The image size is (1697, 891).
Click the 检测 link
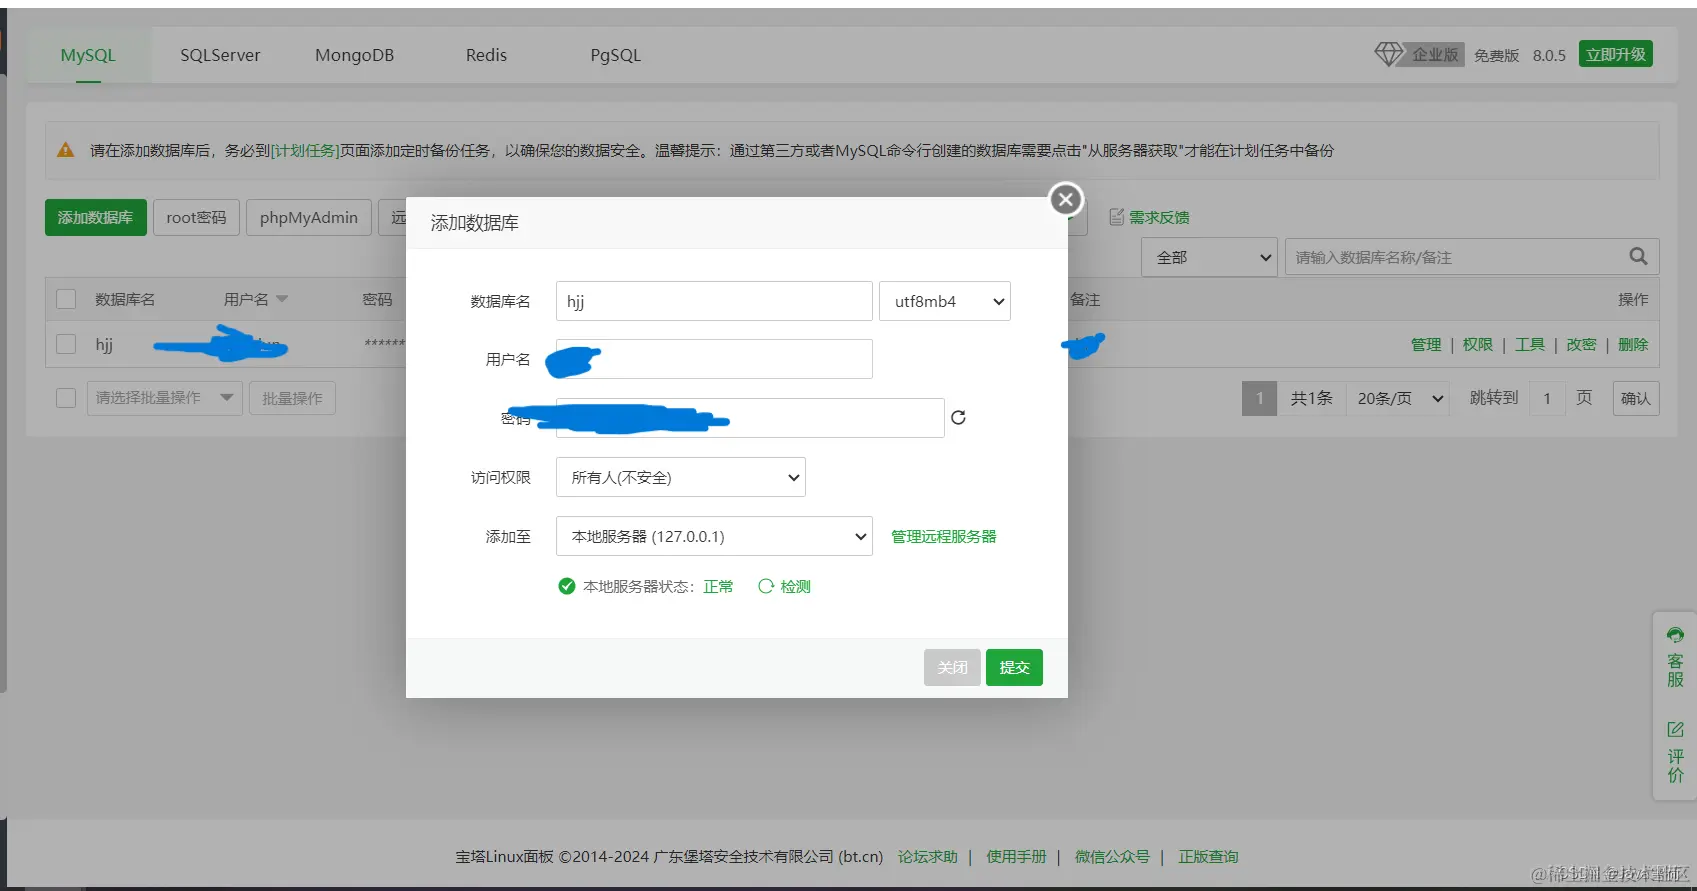coord(796,586)
